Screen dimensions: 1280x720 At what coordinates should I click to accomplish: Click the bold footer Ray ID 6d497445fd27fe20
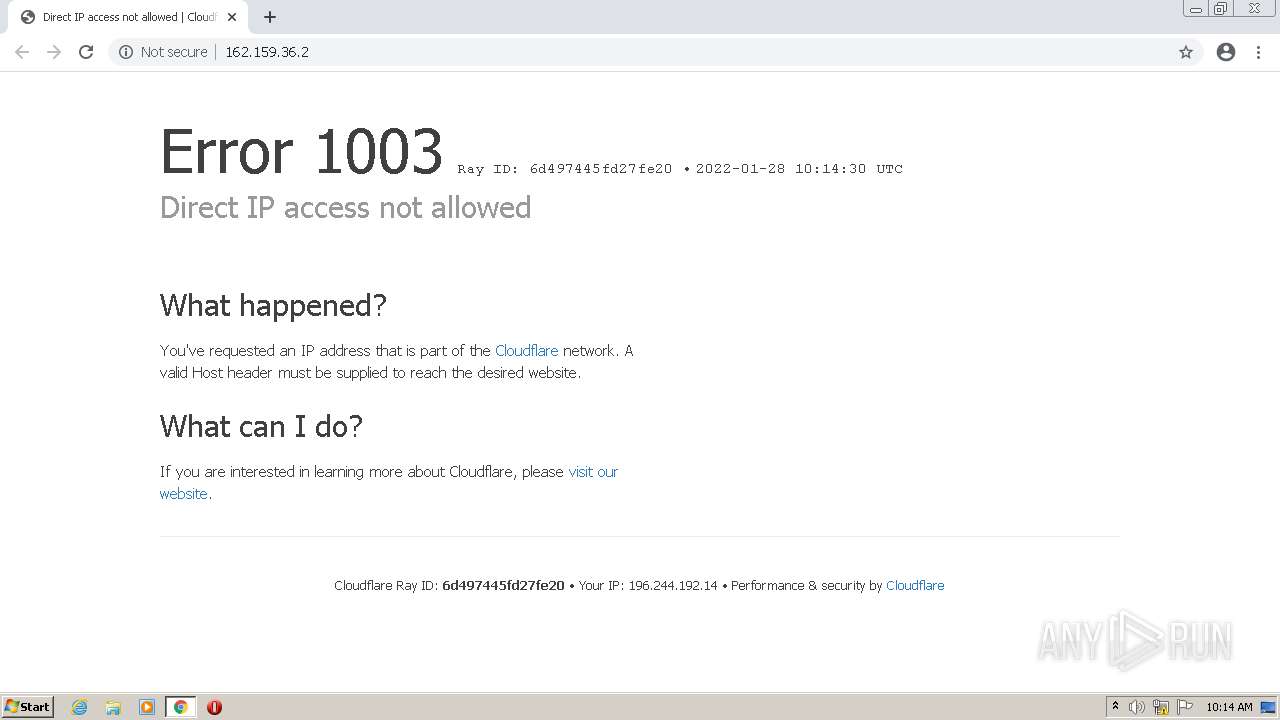pos(503,586)
